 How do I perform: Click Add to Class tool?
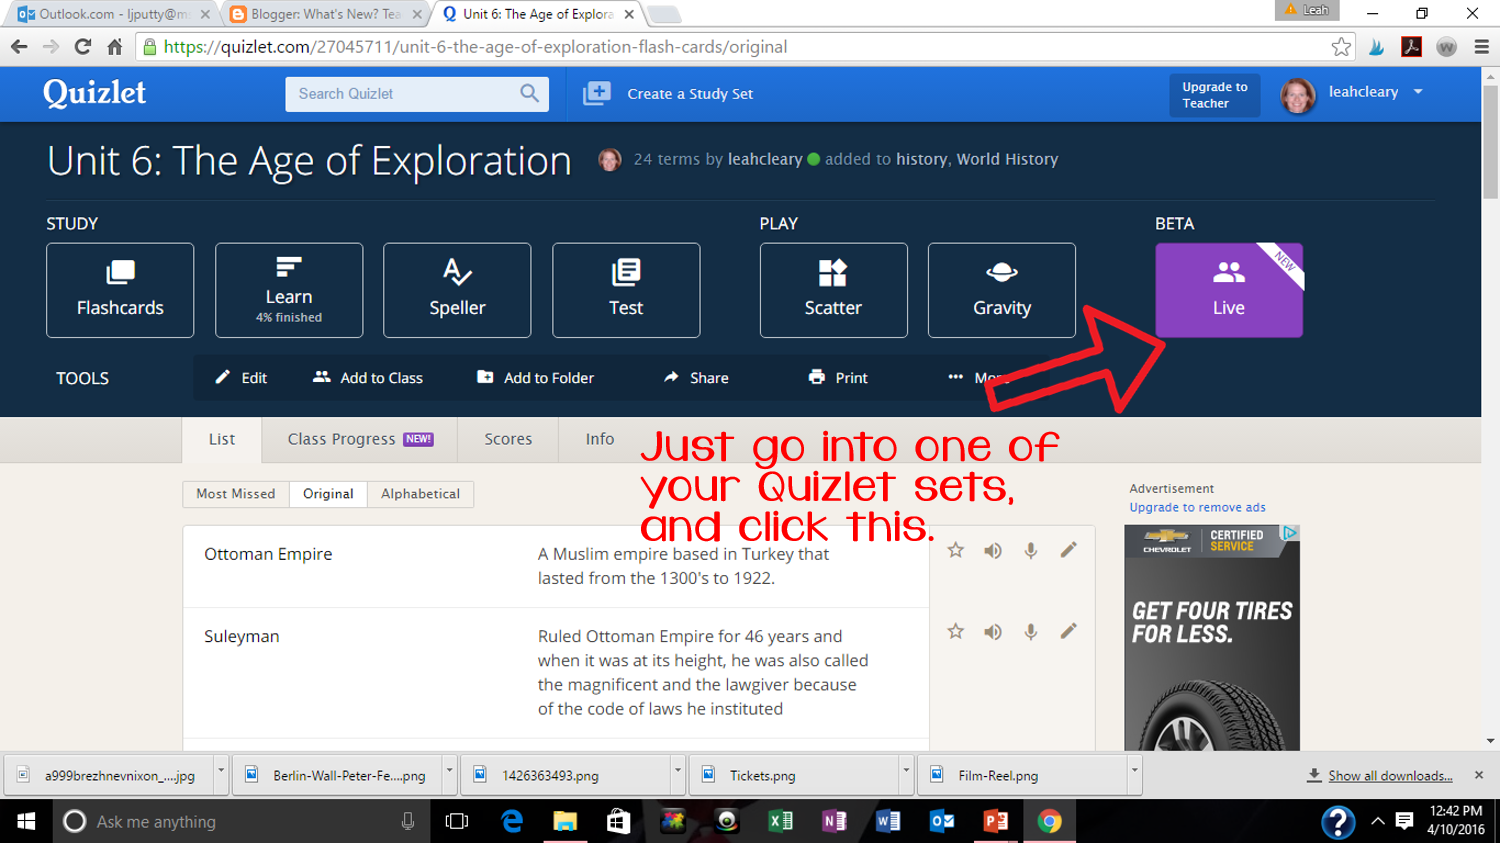pyautogui.click(x=368, y=378)
